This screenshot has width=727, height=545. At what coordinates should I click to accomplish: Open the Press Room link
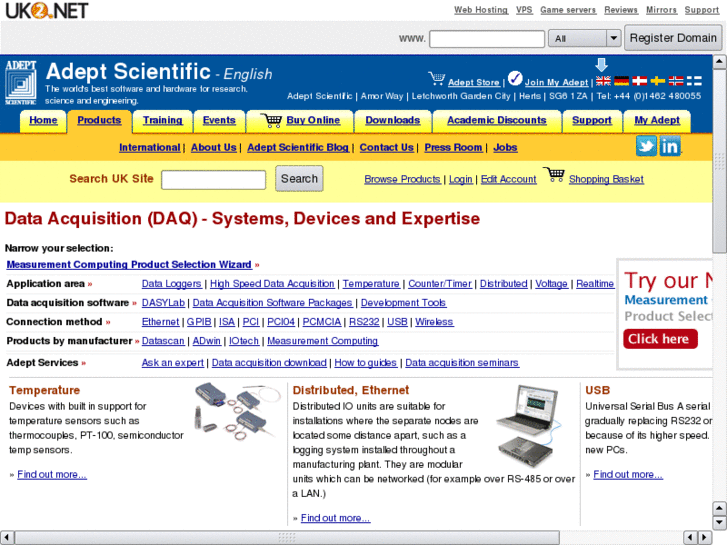(453, 147)
